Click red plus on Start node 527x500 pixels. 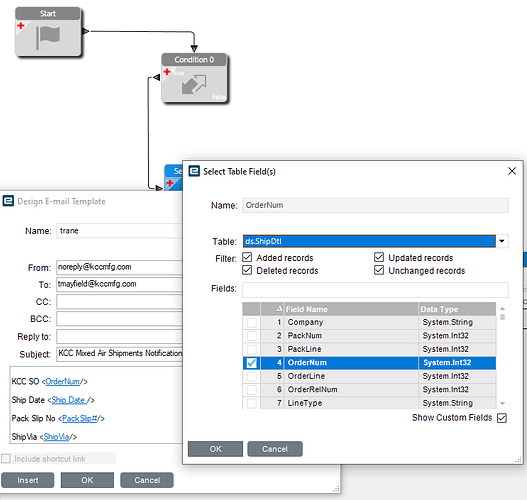pos(21,26)
